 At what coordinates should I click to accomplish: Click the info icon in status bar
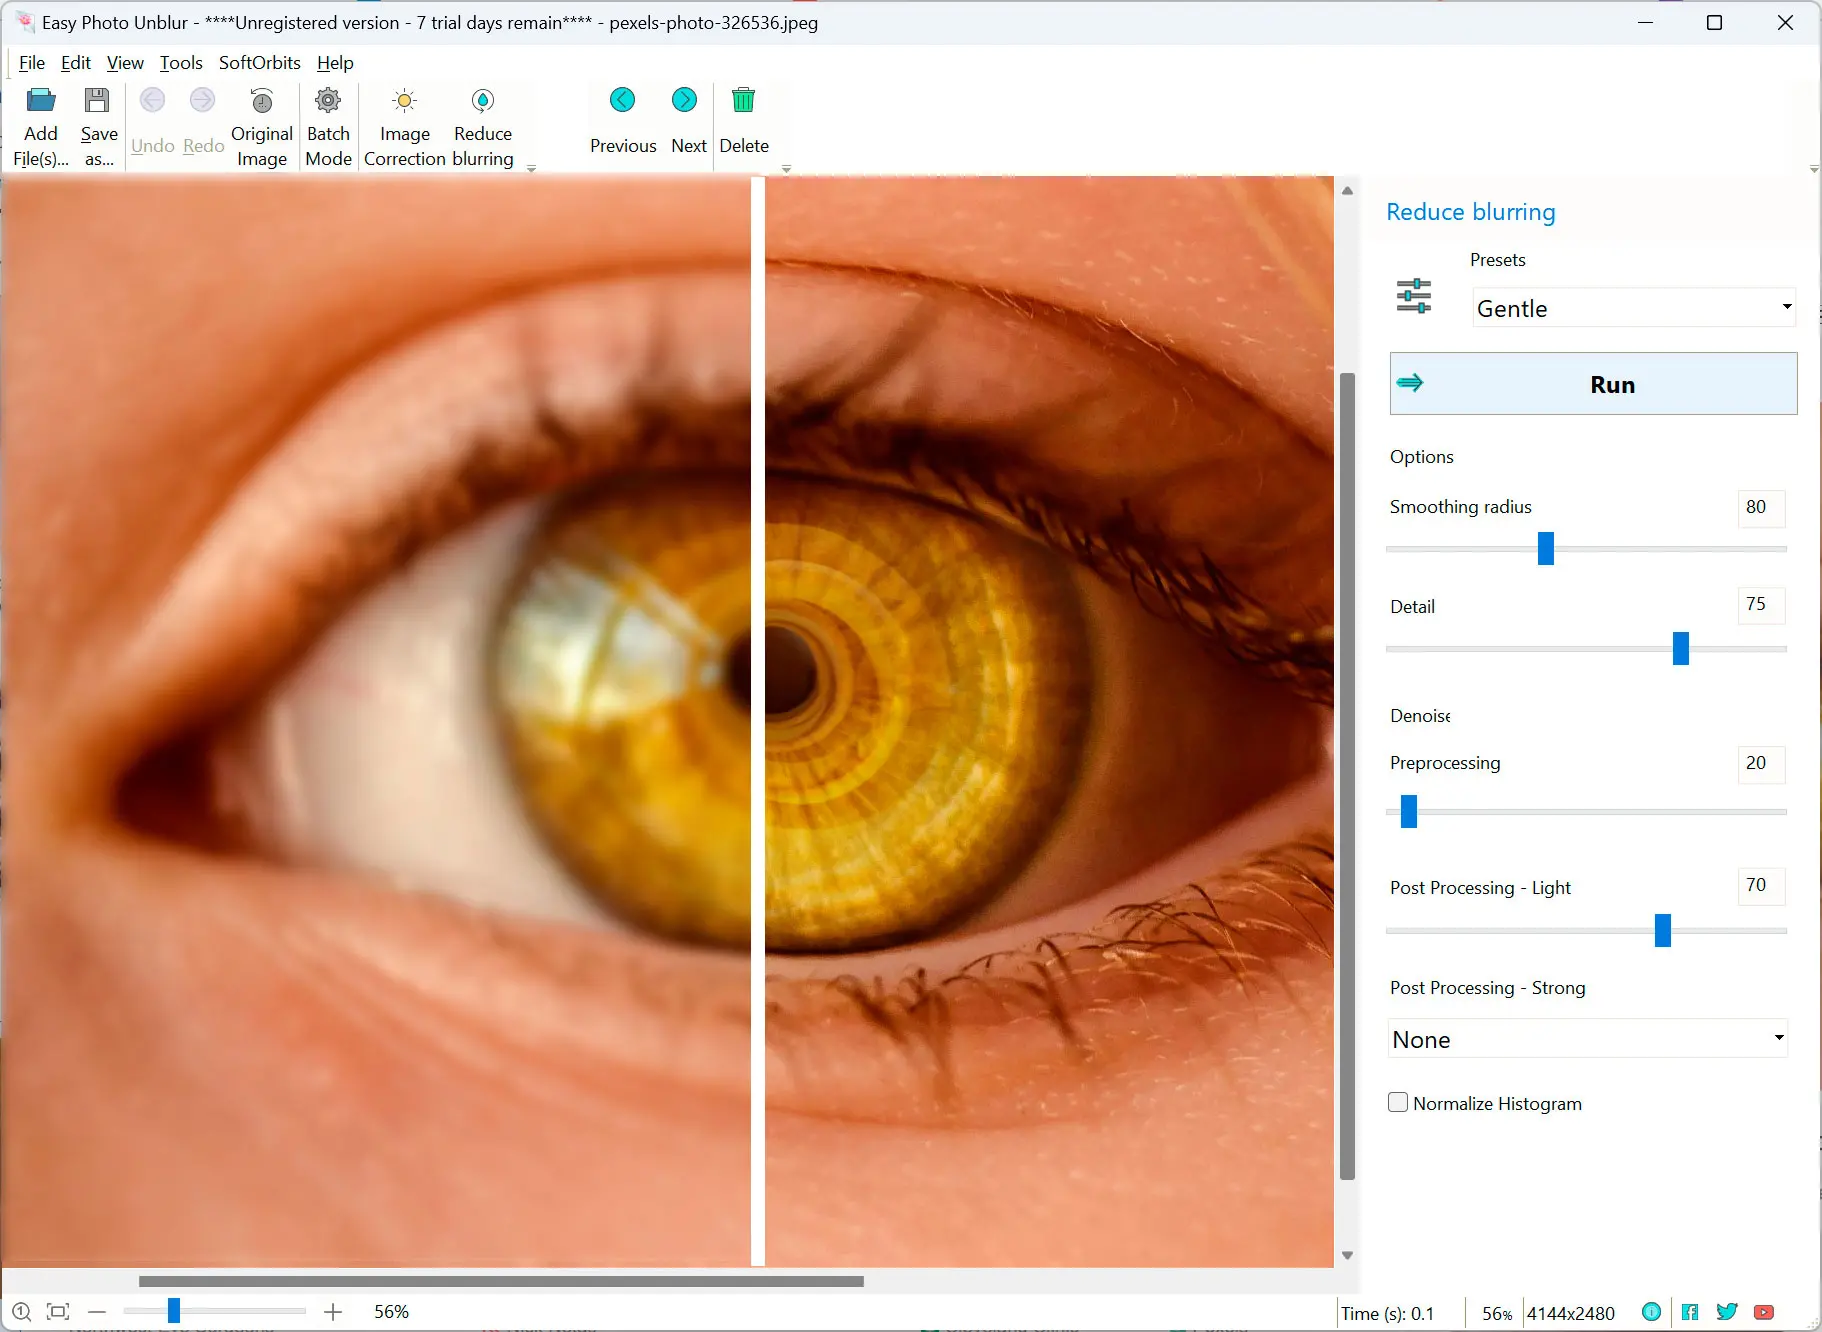pyautogui.click(x=1652, y=1312)
